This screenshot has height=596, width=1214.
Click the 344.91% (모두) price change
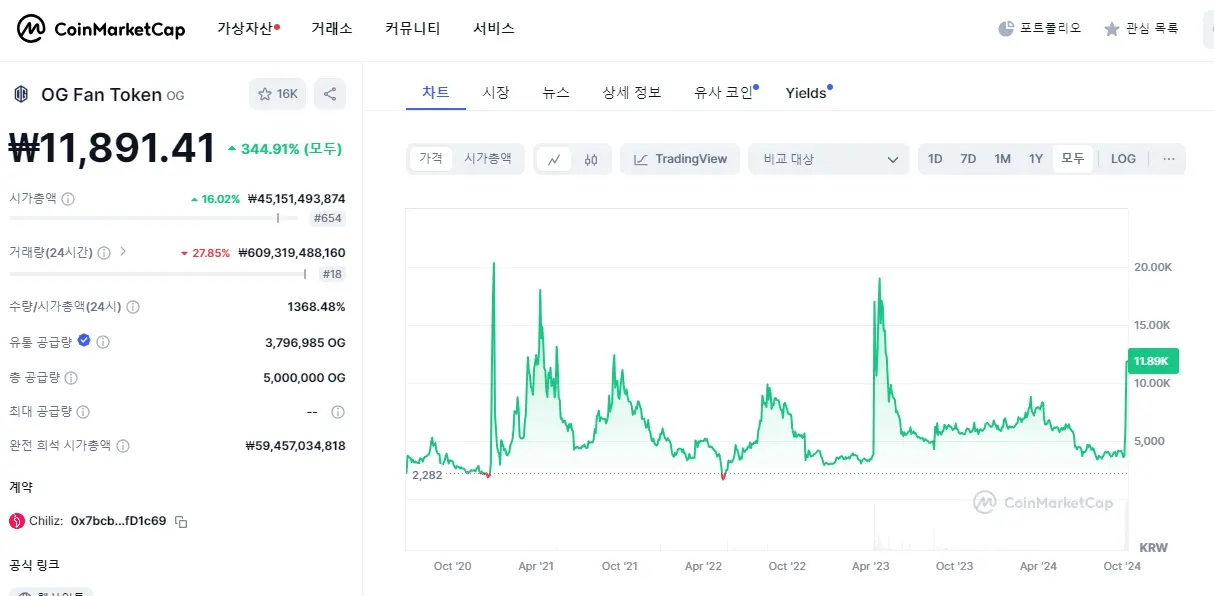(285, 149)
